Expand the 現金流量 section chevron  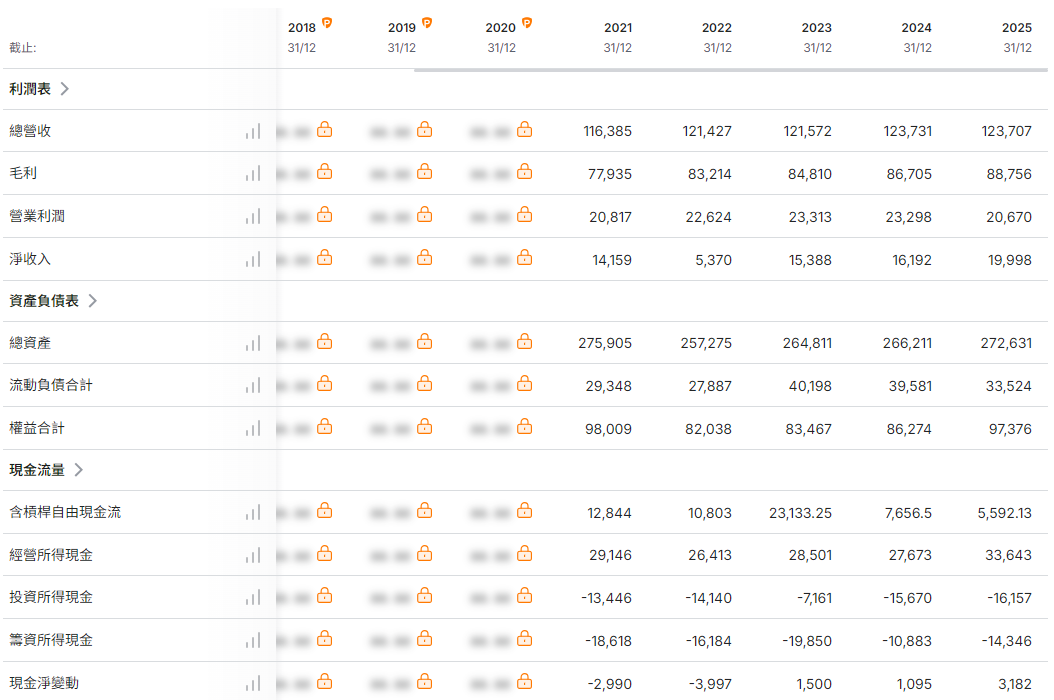click(79, 469)
